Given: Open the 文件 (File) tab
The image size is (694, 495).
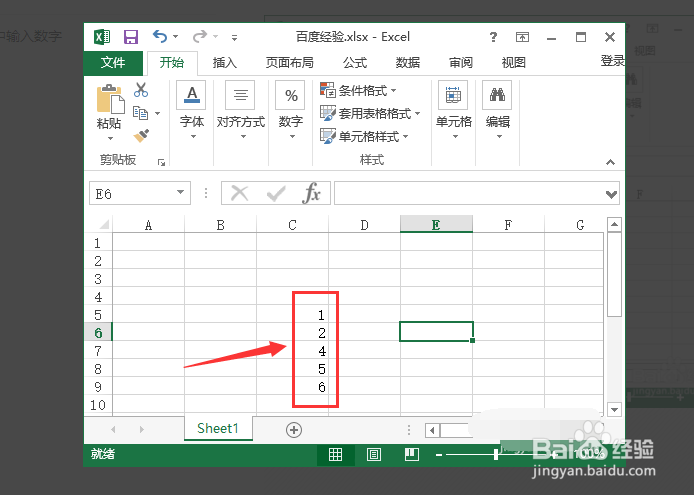Looking at the screenshot, I should coord(113,63).
